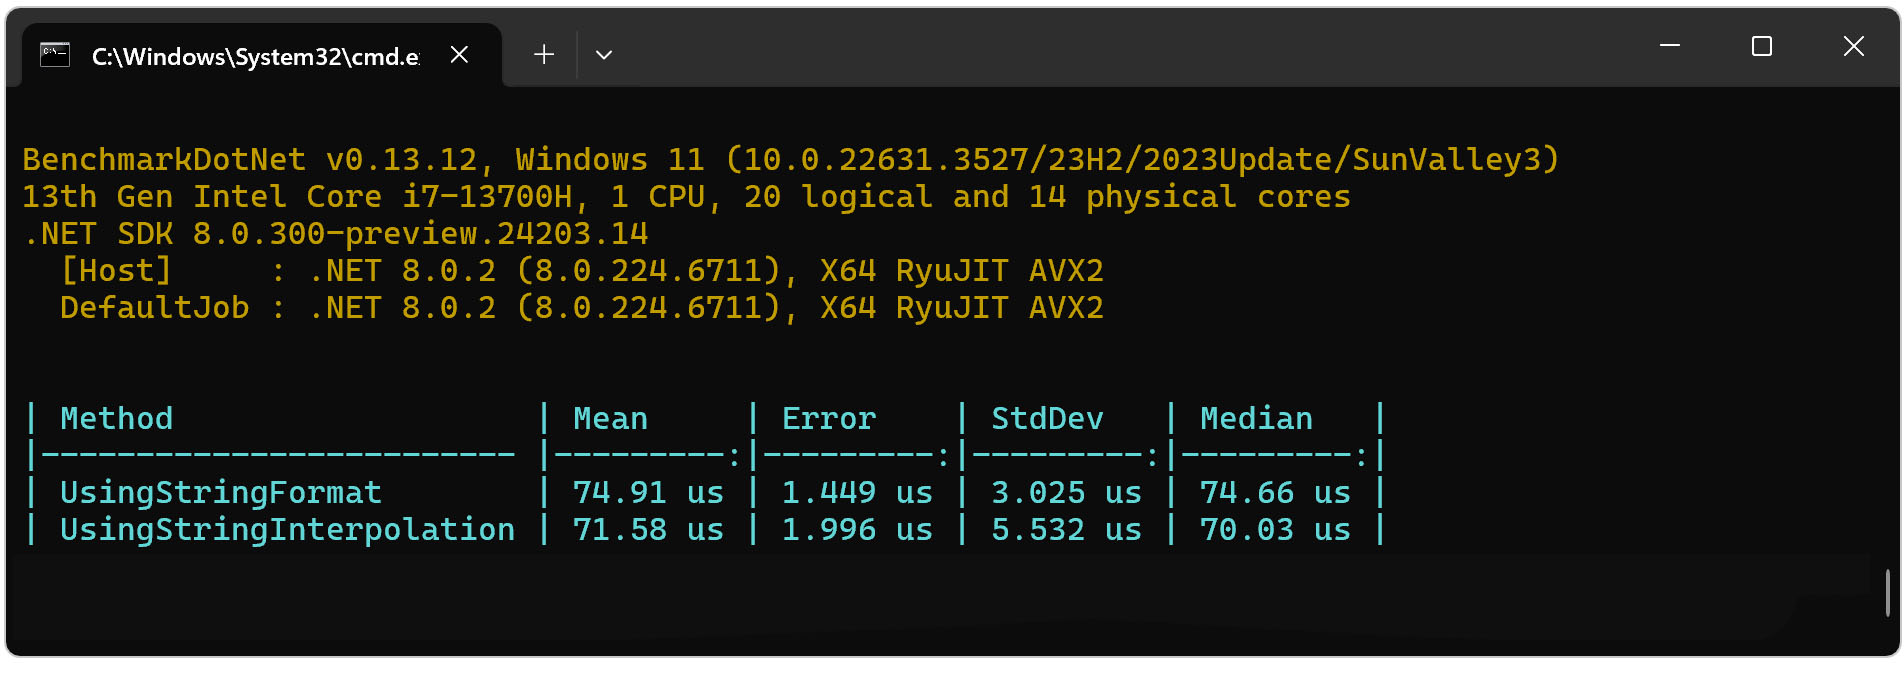The width and height of the screenshot is (1904, 674).
Task: Click the UsingStringInterpolation method text
Action: [287, 529]
